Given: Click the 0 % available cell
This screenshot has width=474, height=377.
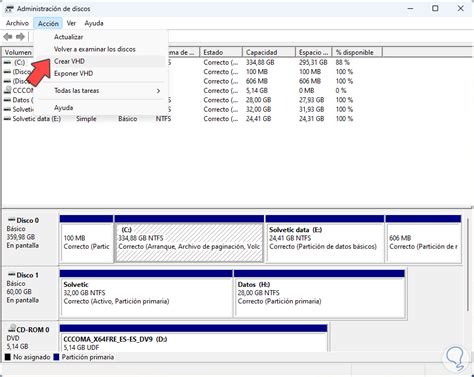Looking at the screenshot, I should click(341, 90).
